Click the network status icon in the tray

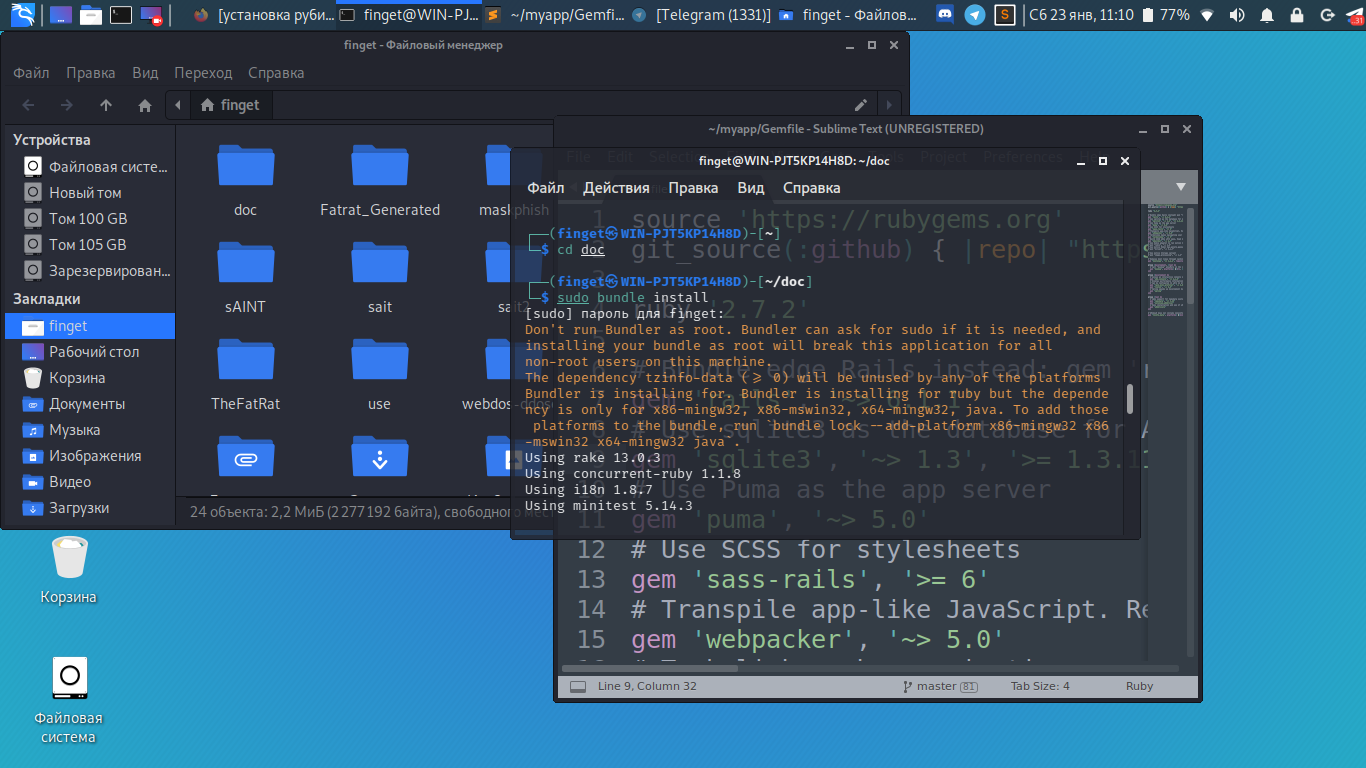[x=1208, y=15]
